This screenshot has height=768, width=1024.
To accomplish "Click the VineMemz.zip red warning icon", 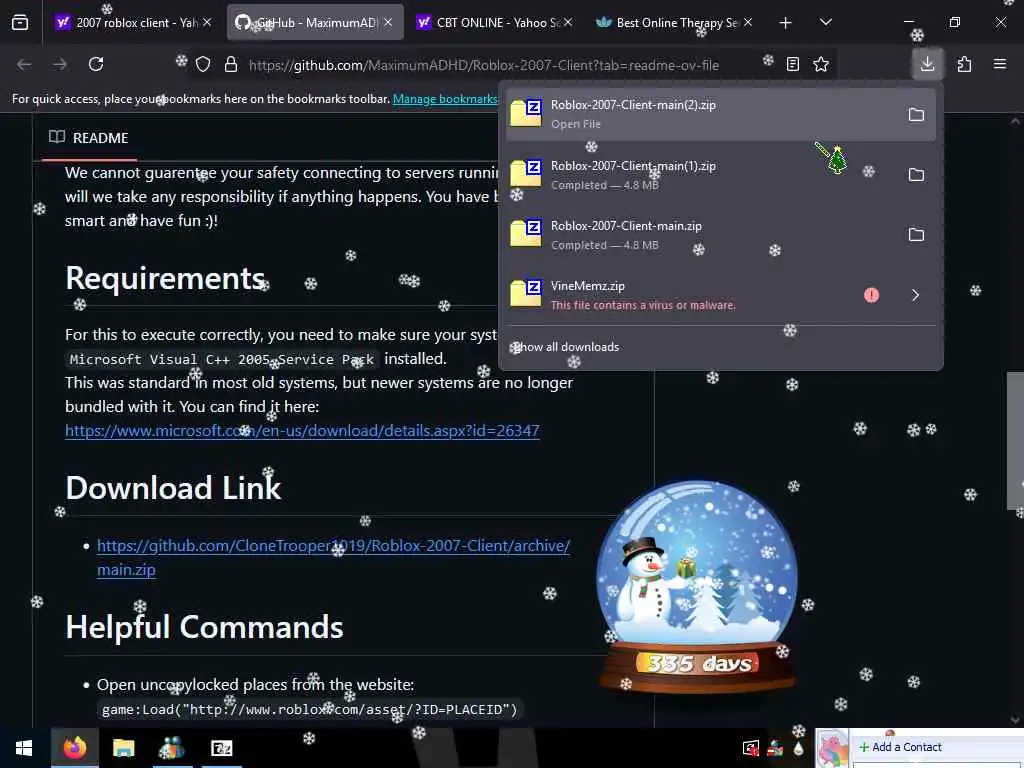I will (x=871, y=295).
